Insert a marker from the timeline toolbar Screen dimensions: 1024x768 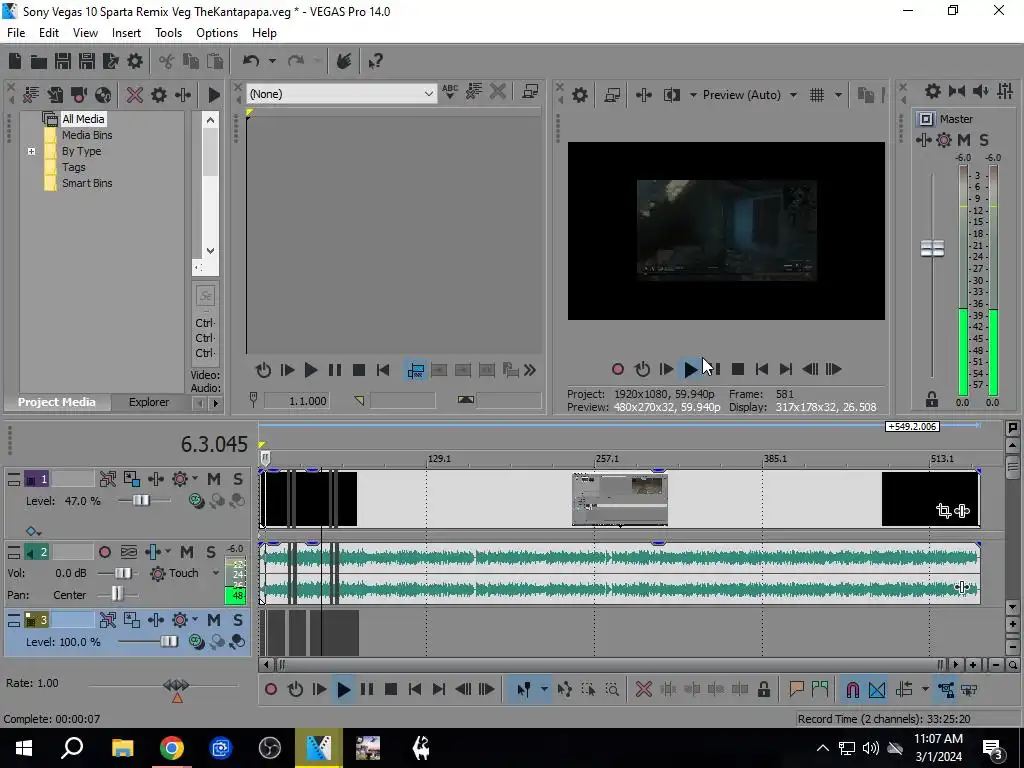click(796, 689)
